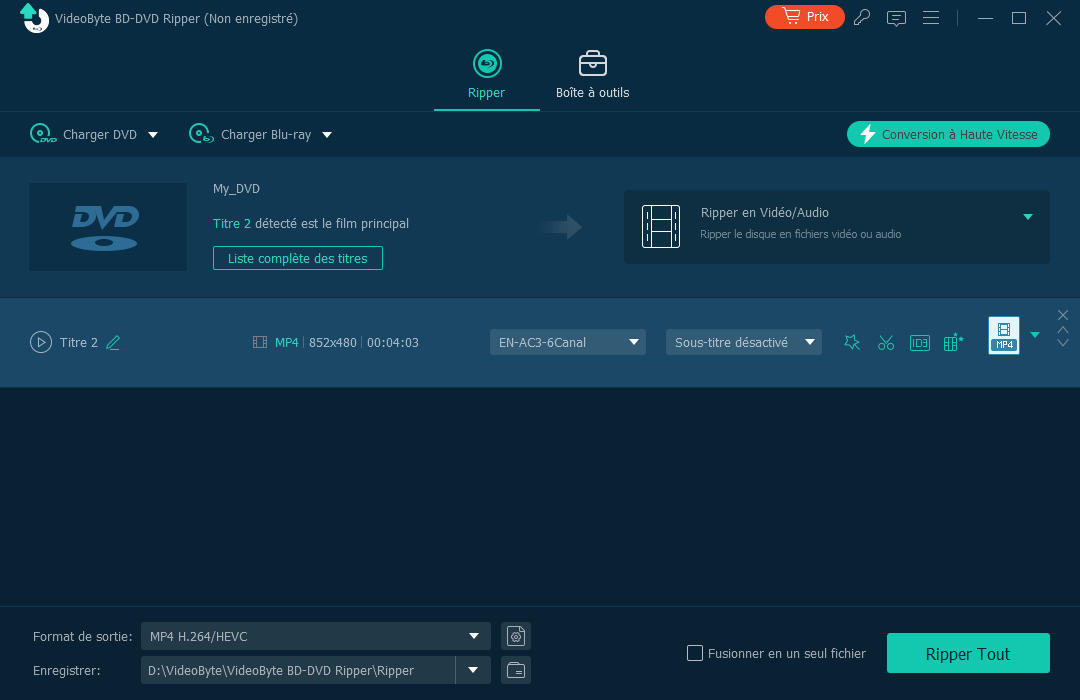Enable Conversion à Haute Vitesse
1080x700 pixels.
(x=948, y=134)
